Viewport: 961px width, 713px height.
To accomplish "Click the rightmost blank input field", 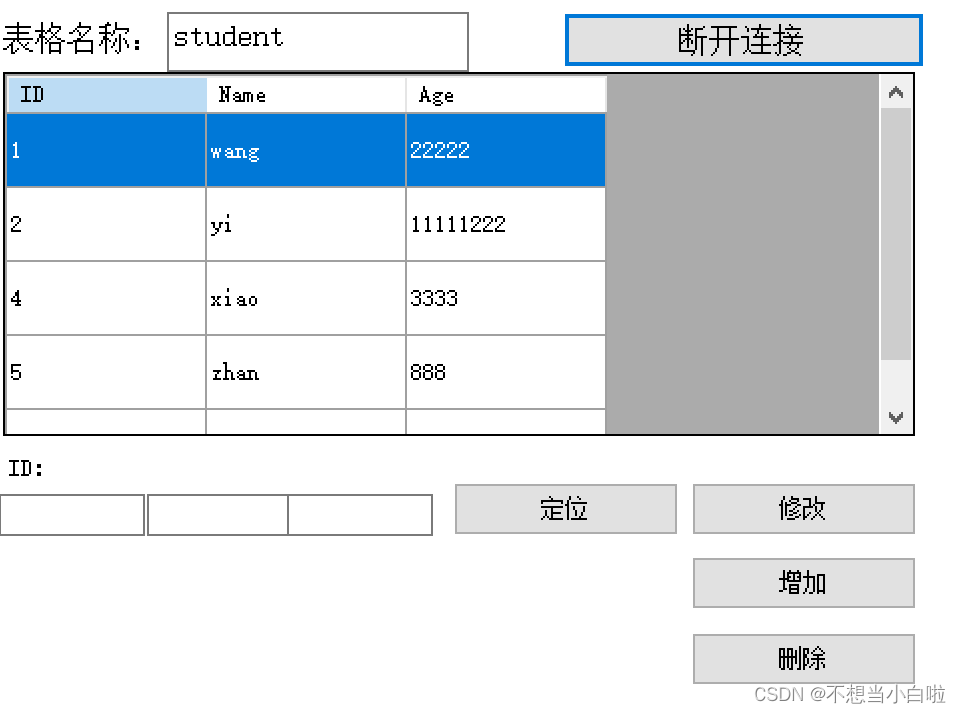I will [x=360, y=515].
